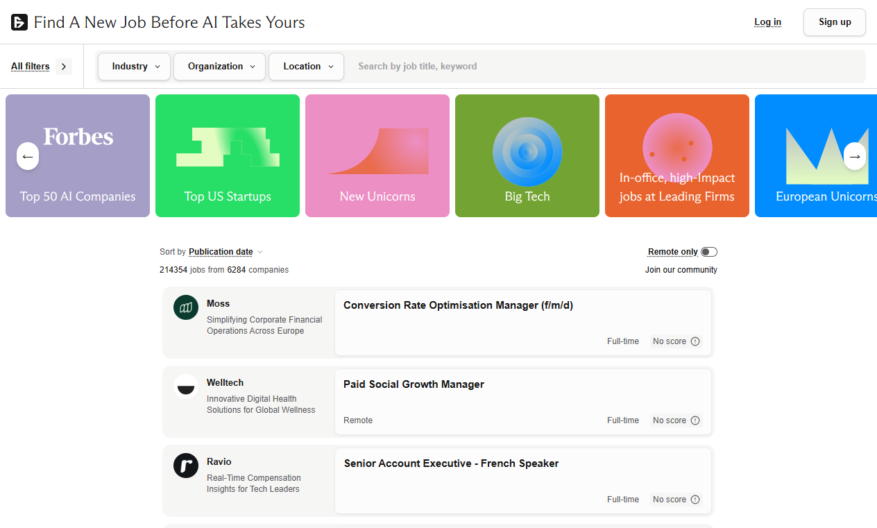This screenshot has height=528, width=877.
Task: Click the site logo icon in header
Action: (19, 22)
